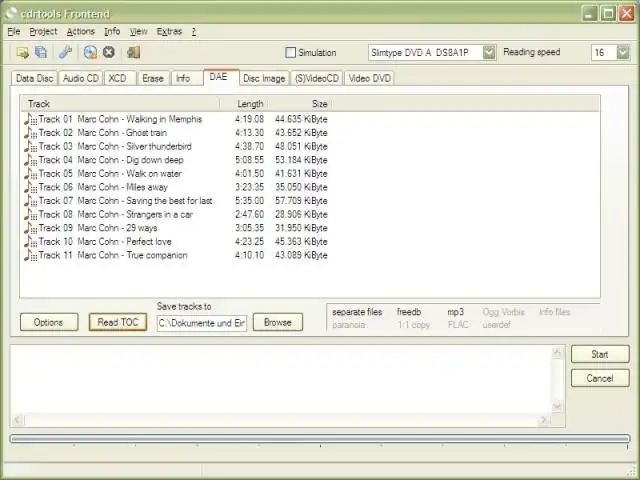This screenshot has height=480, width=640.
Task: Open the Actions menu
Action: pyautogui.click(x=81, y=31)
